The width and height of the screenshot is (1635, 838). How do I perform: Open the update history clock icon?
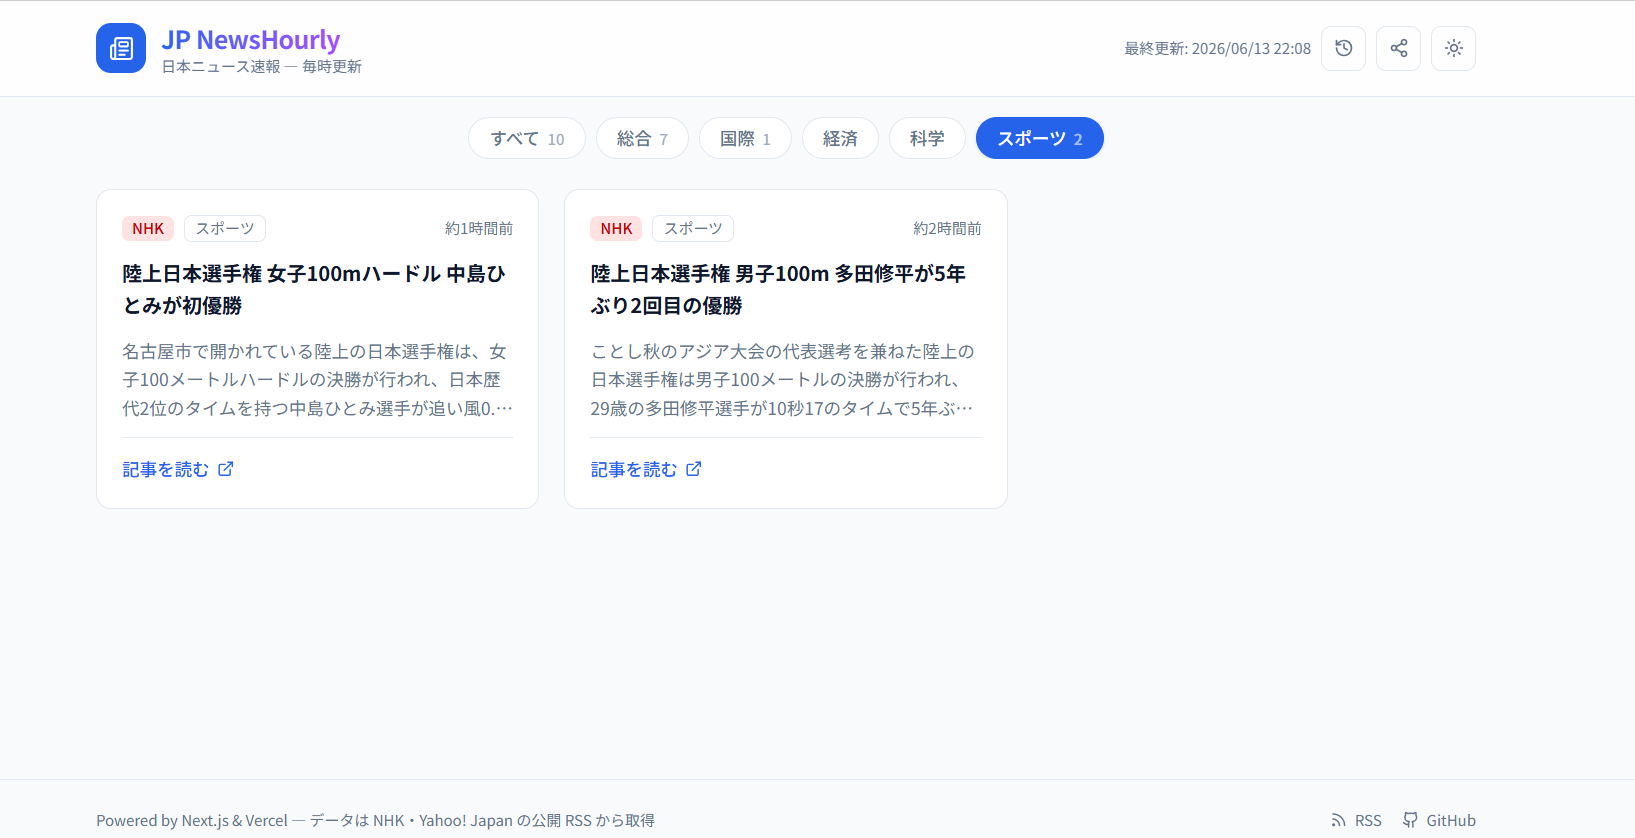1343,48
